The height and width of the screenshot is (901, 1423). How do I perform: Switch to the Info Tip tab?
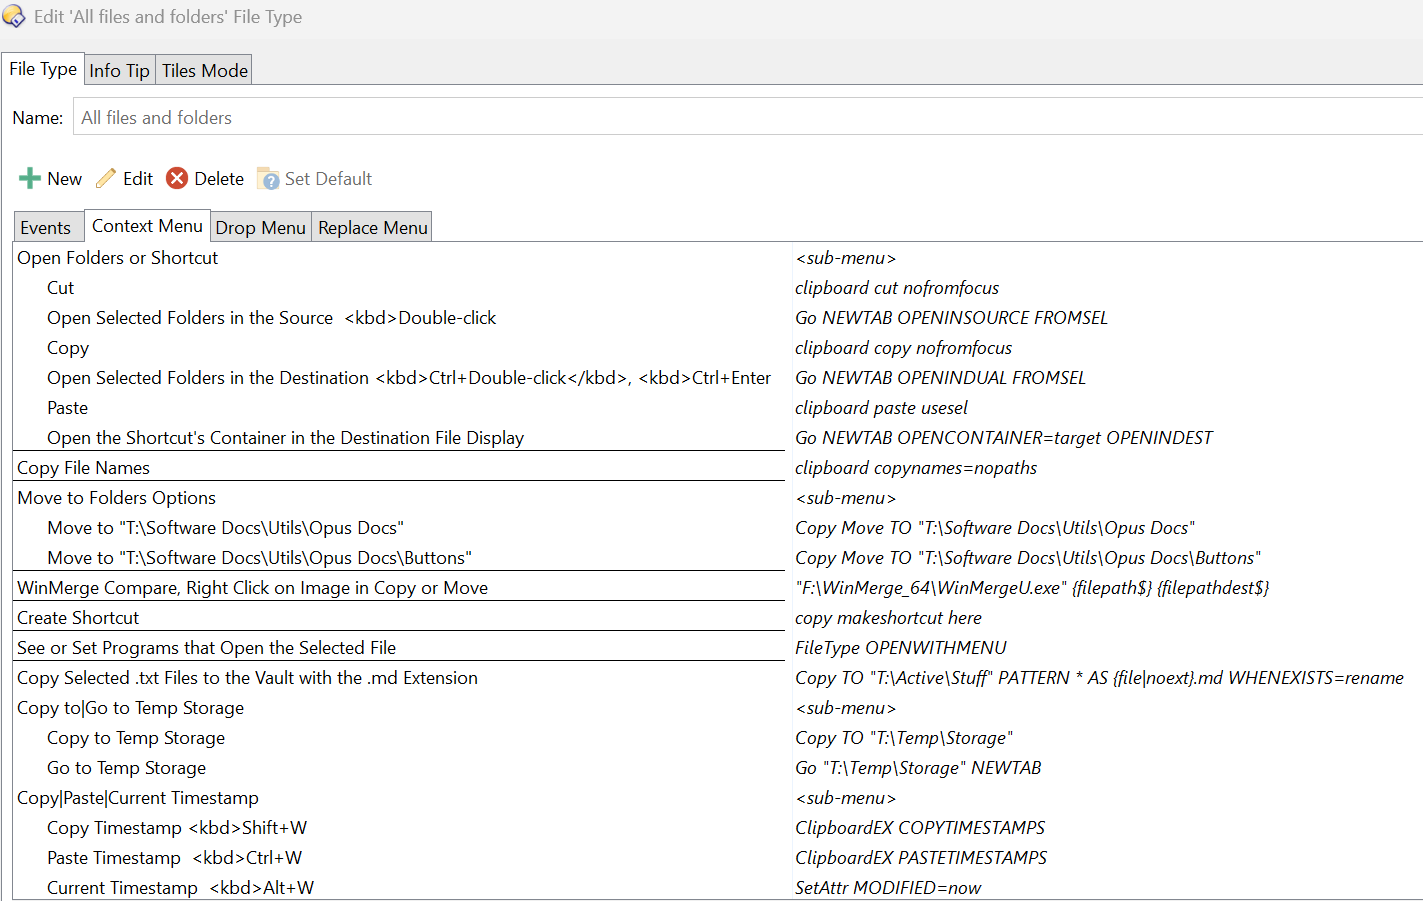119,69
